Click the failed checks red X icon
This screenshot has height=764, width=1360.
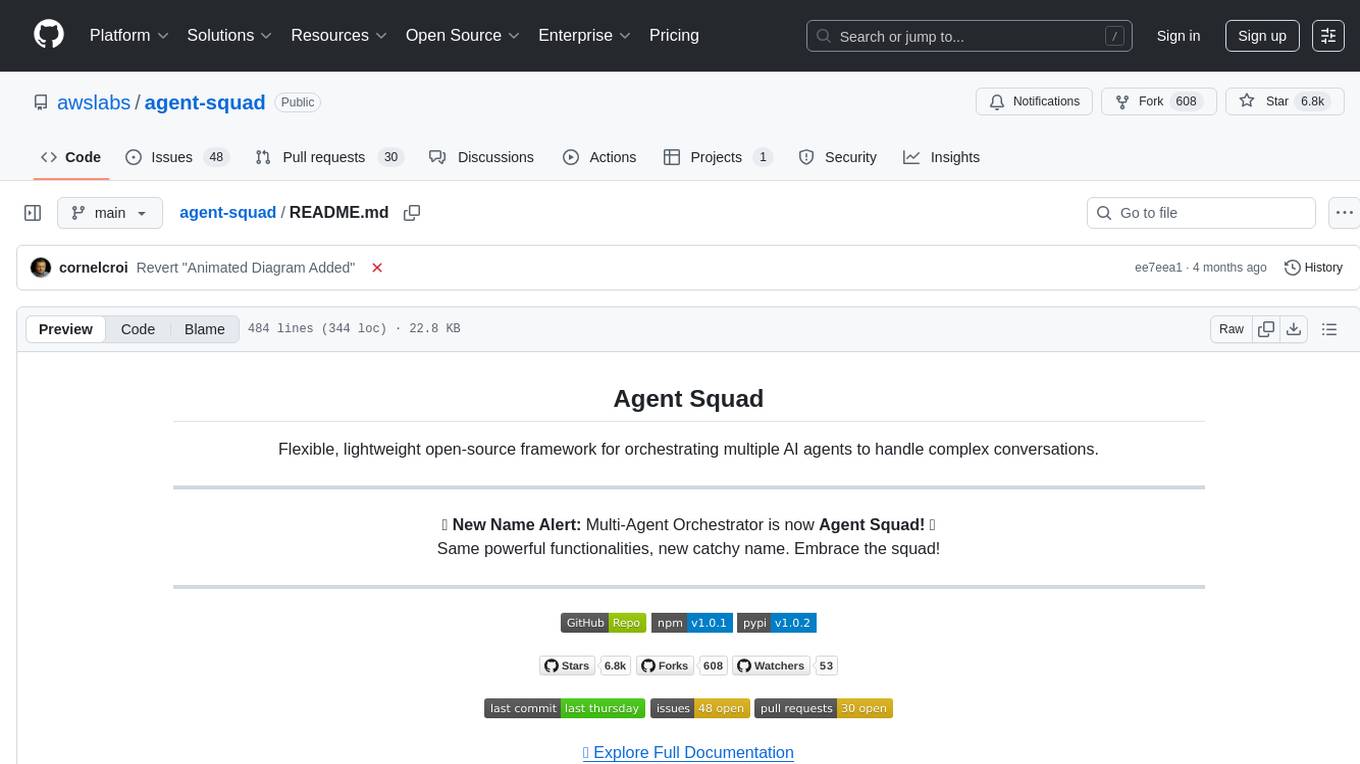click(x=377, y=267)
